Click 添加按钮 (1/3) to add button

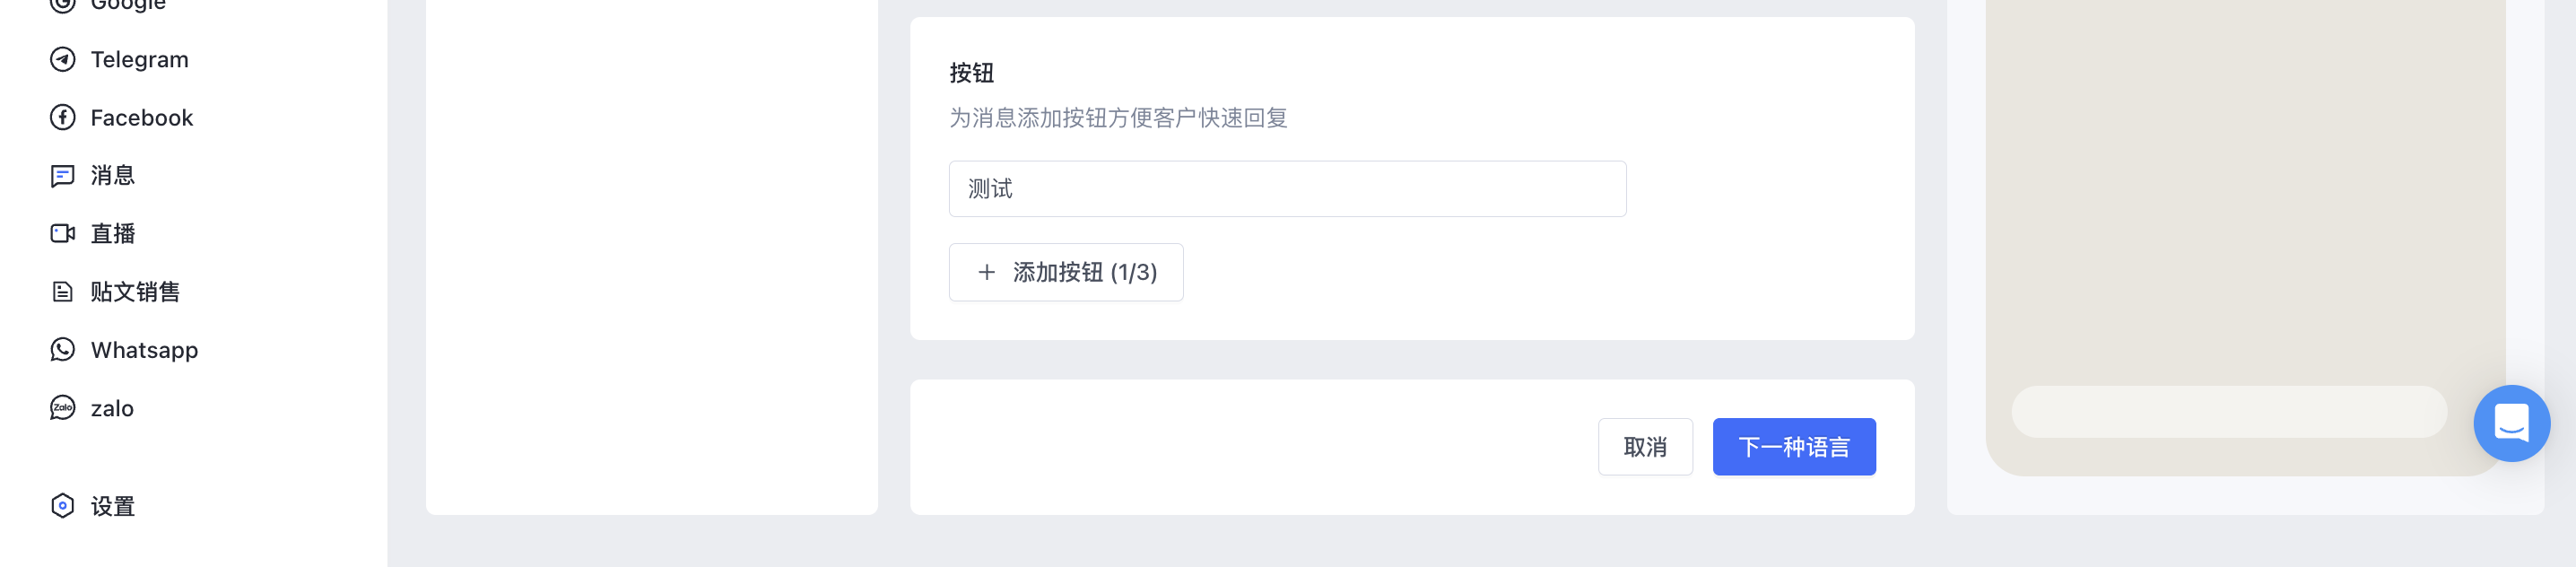pos(1066,272)
